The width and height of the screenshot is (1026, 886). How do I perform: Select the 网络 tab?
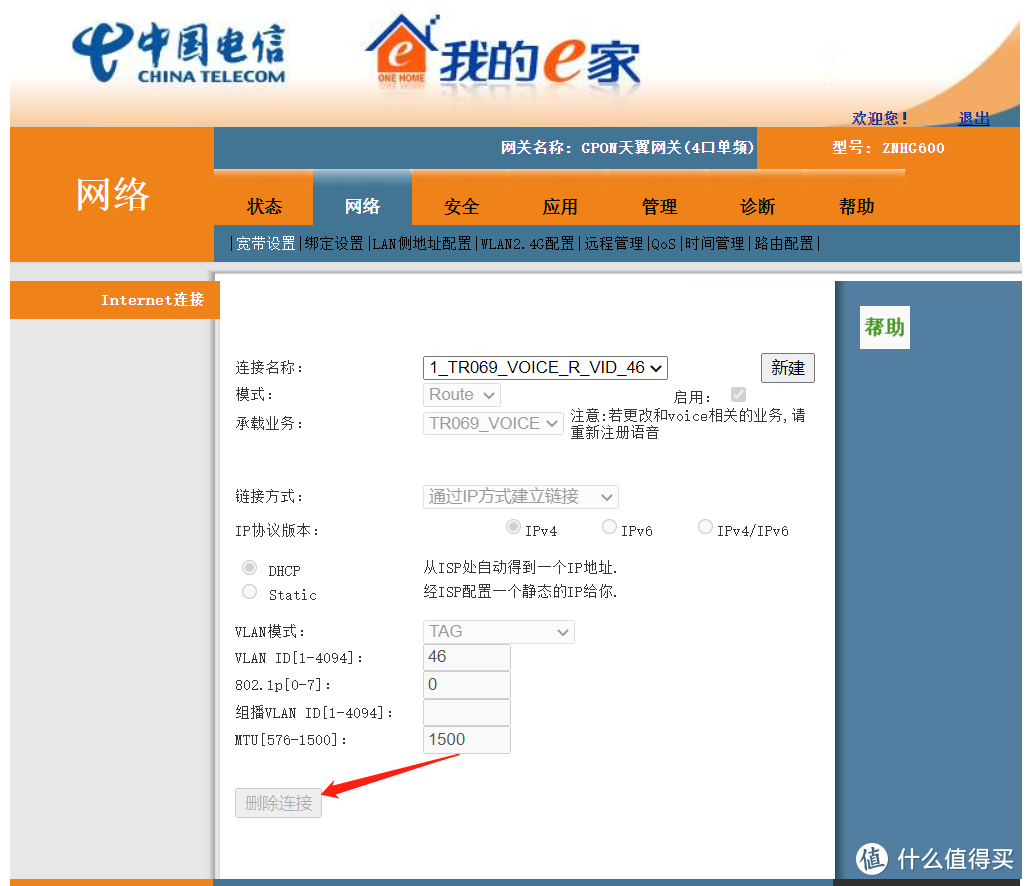point(362,207)
